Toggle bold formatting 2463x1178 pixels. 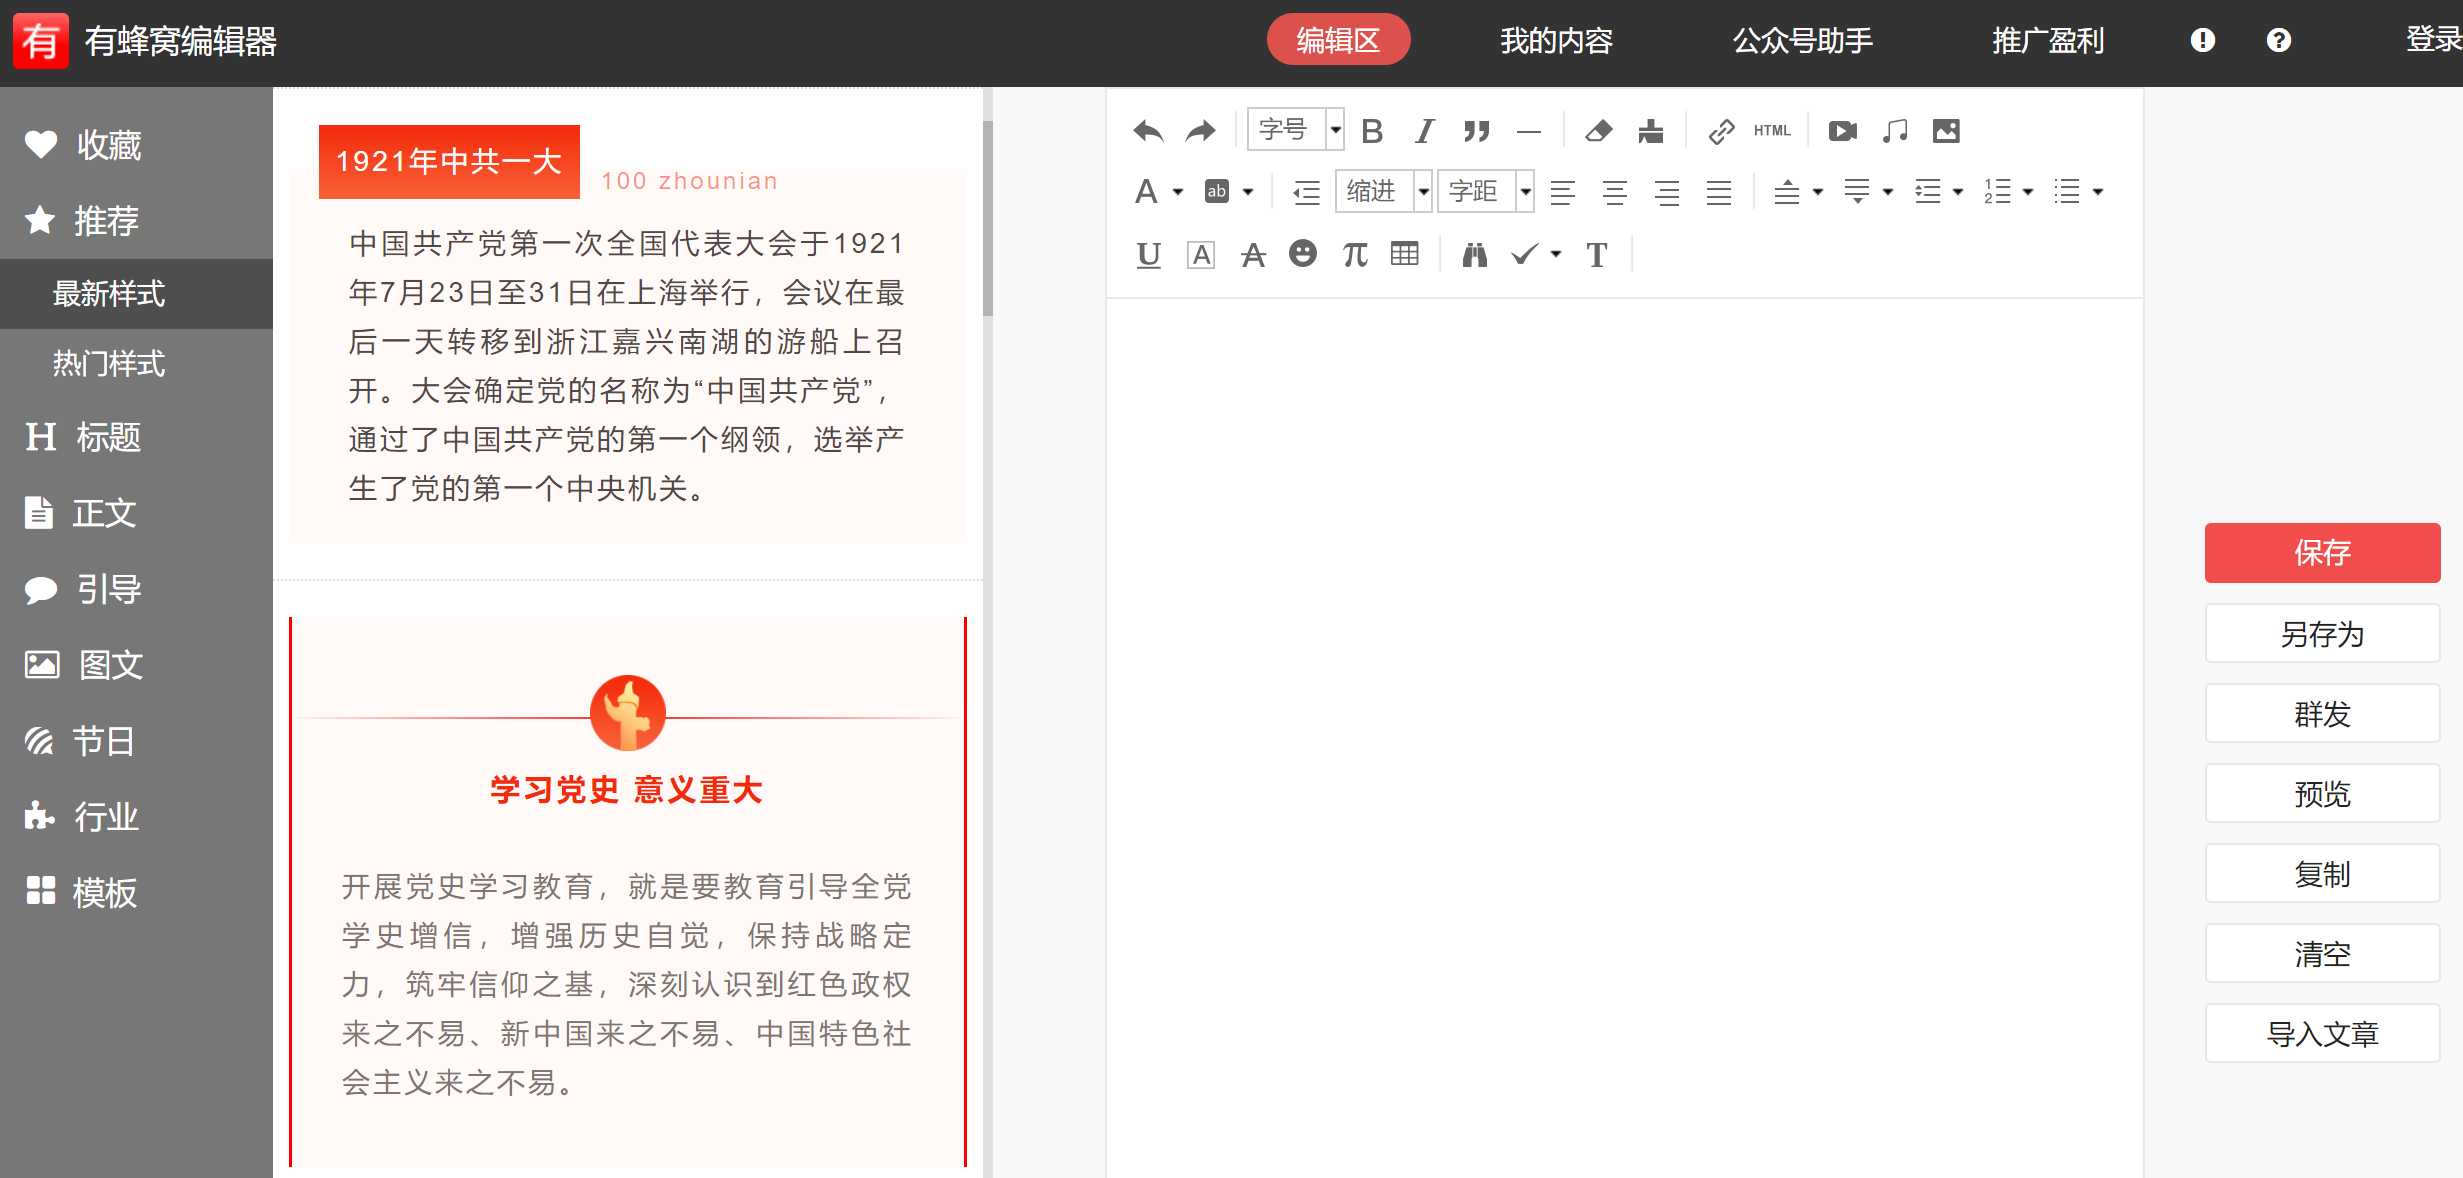[x=1372, y=131]
